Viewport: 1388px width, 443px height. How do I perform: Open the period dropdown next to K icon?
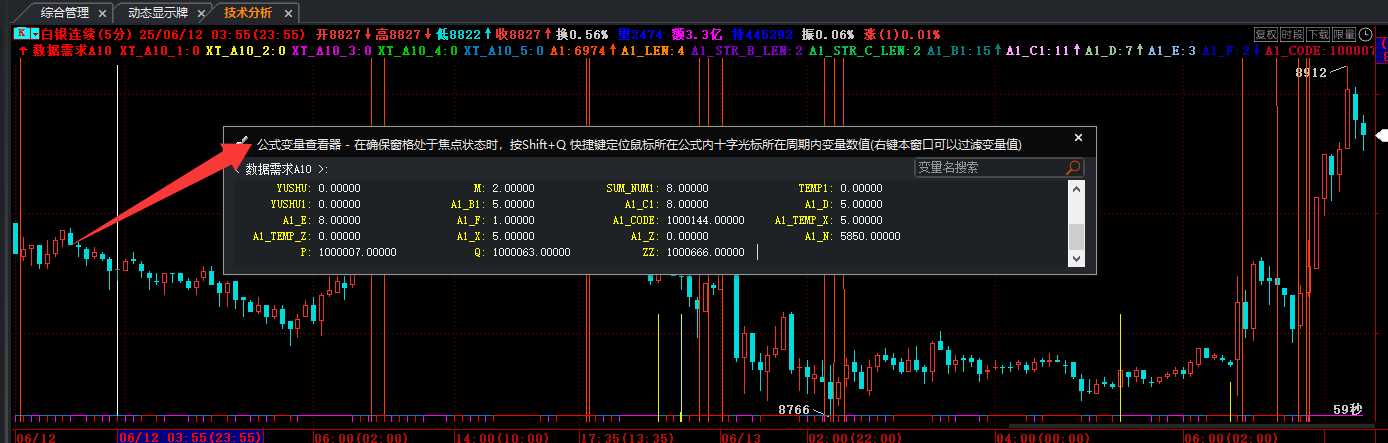coord(33,33)
